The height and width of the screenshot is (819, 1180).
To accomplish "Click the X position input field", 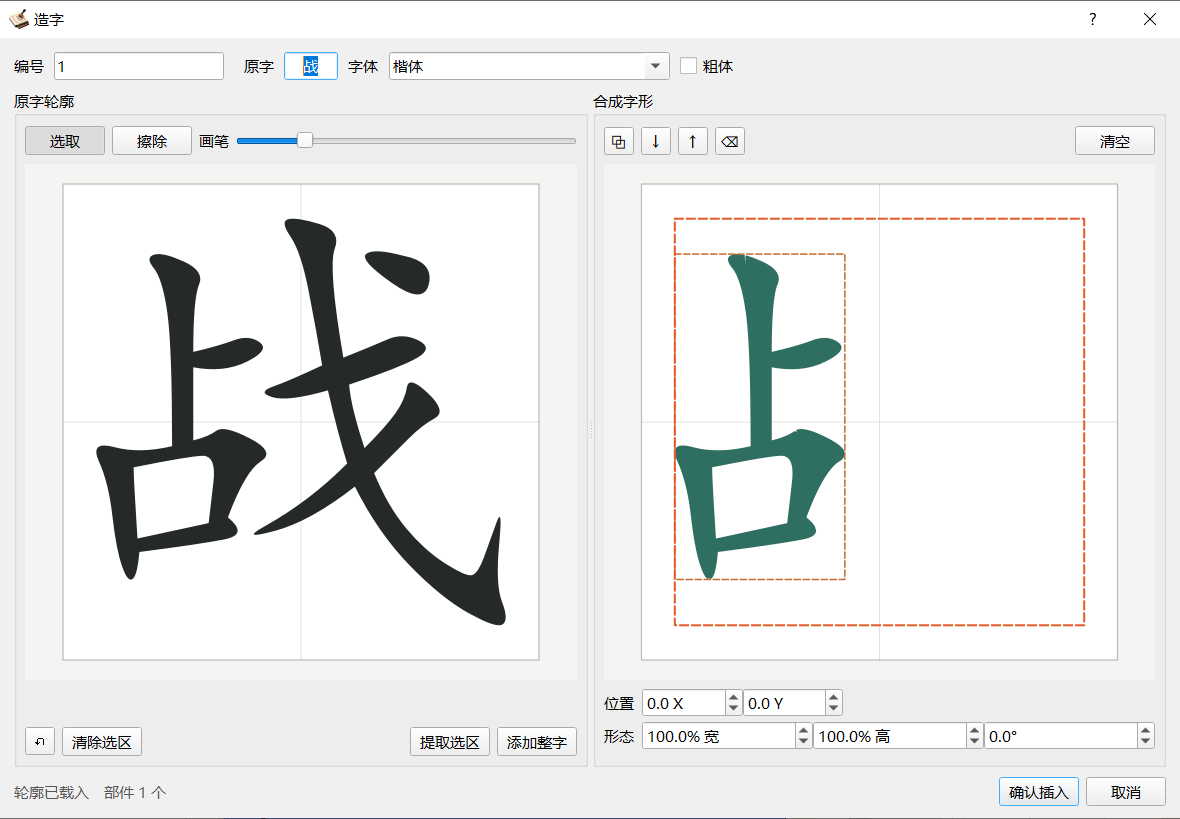I will (x=685, y=703).
